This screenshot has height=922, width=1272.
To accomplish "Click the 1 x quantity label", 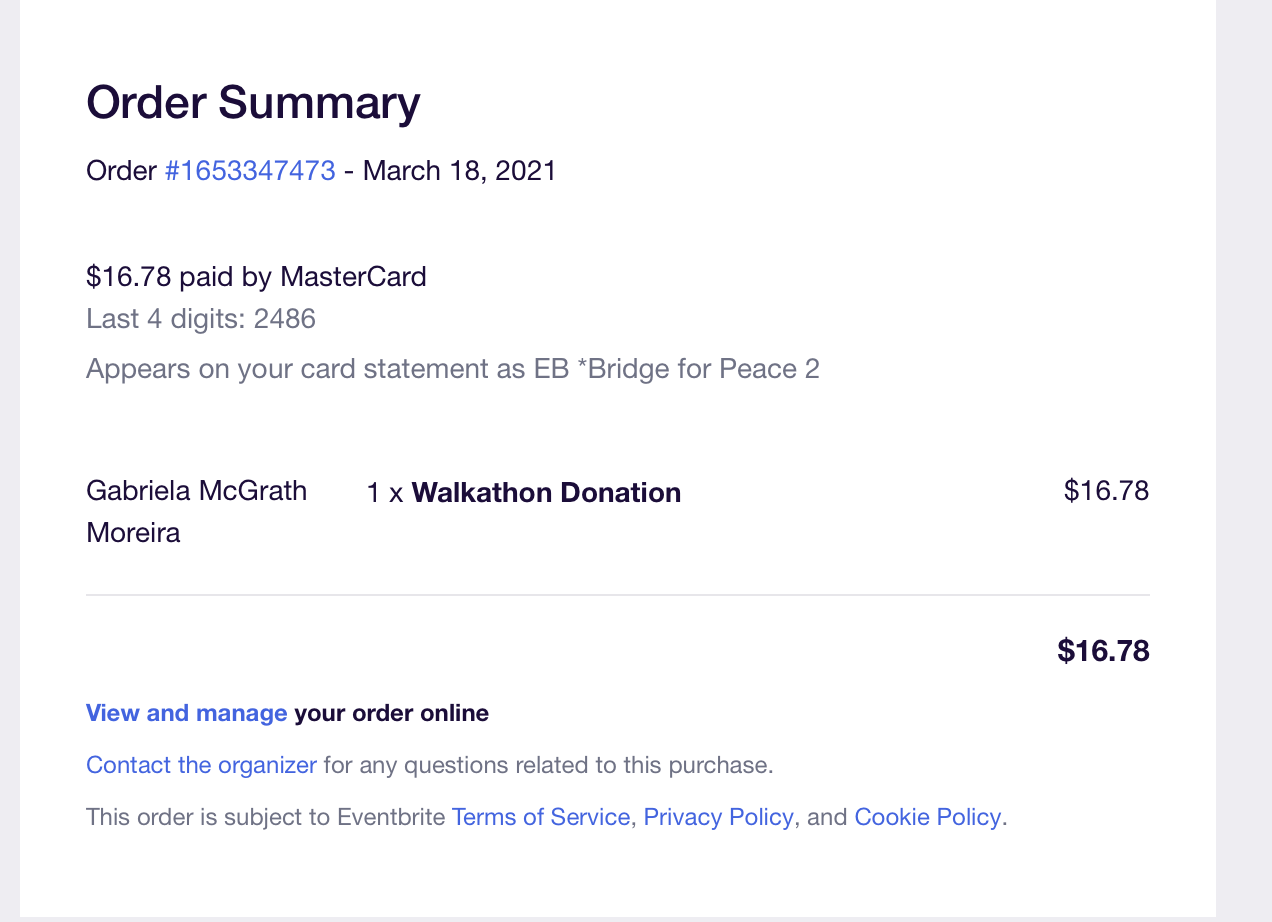I will coord(385,493).
